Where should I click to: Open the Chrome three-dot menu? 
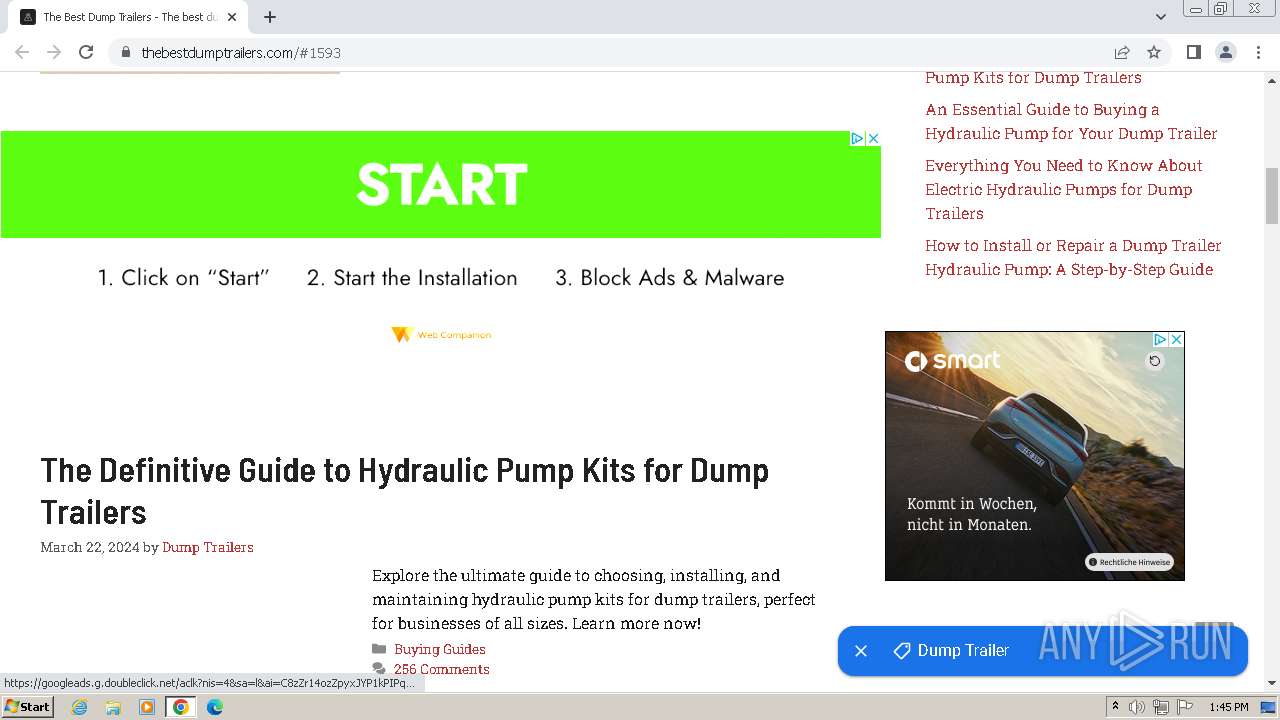[1258, 52]
